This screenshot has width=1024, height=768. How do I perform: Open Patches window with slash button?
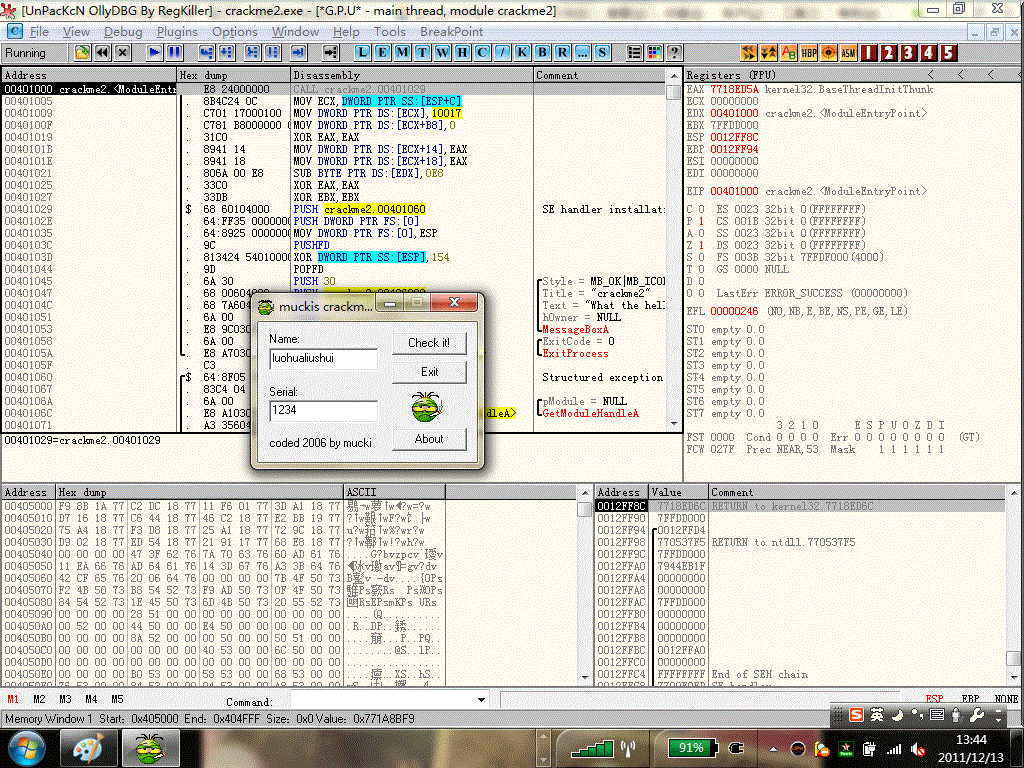[502, 53]
